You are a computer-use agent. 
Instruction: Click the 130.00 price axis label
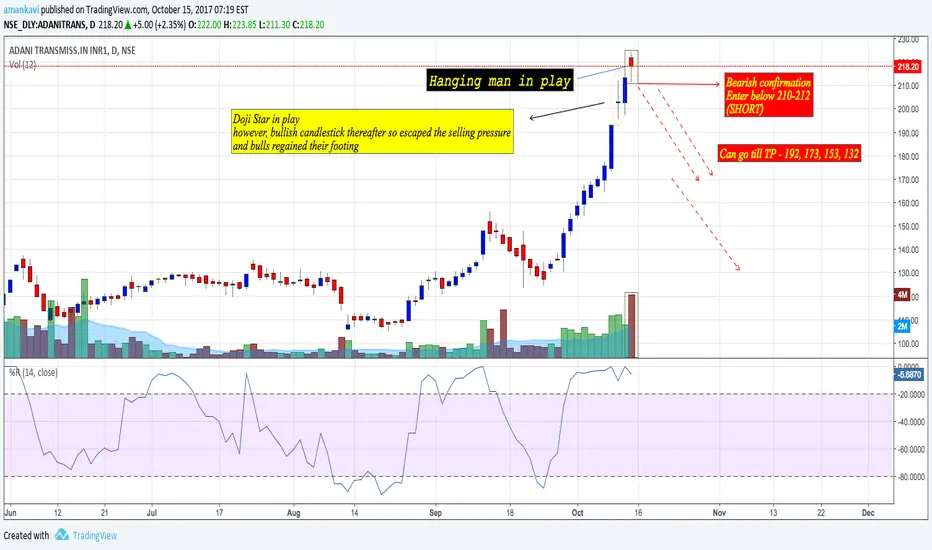click(x=908, y=274)
